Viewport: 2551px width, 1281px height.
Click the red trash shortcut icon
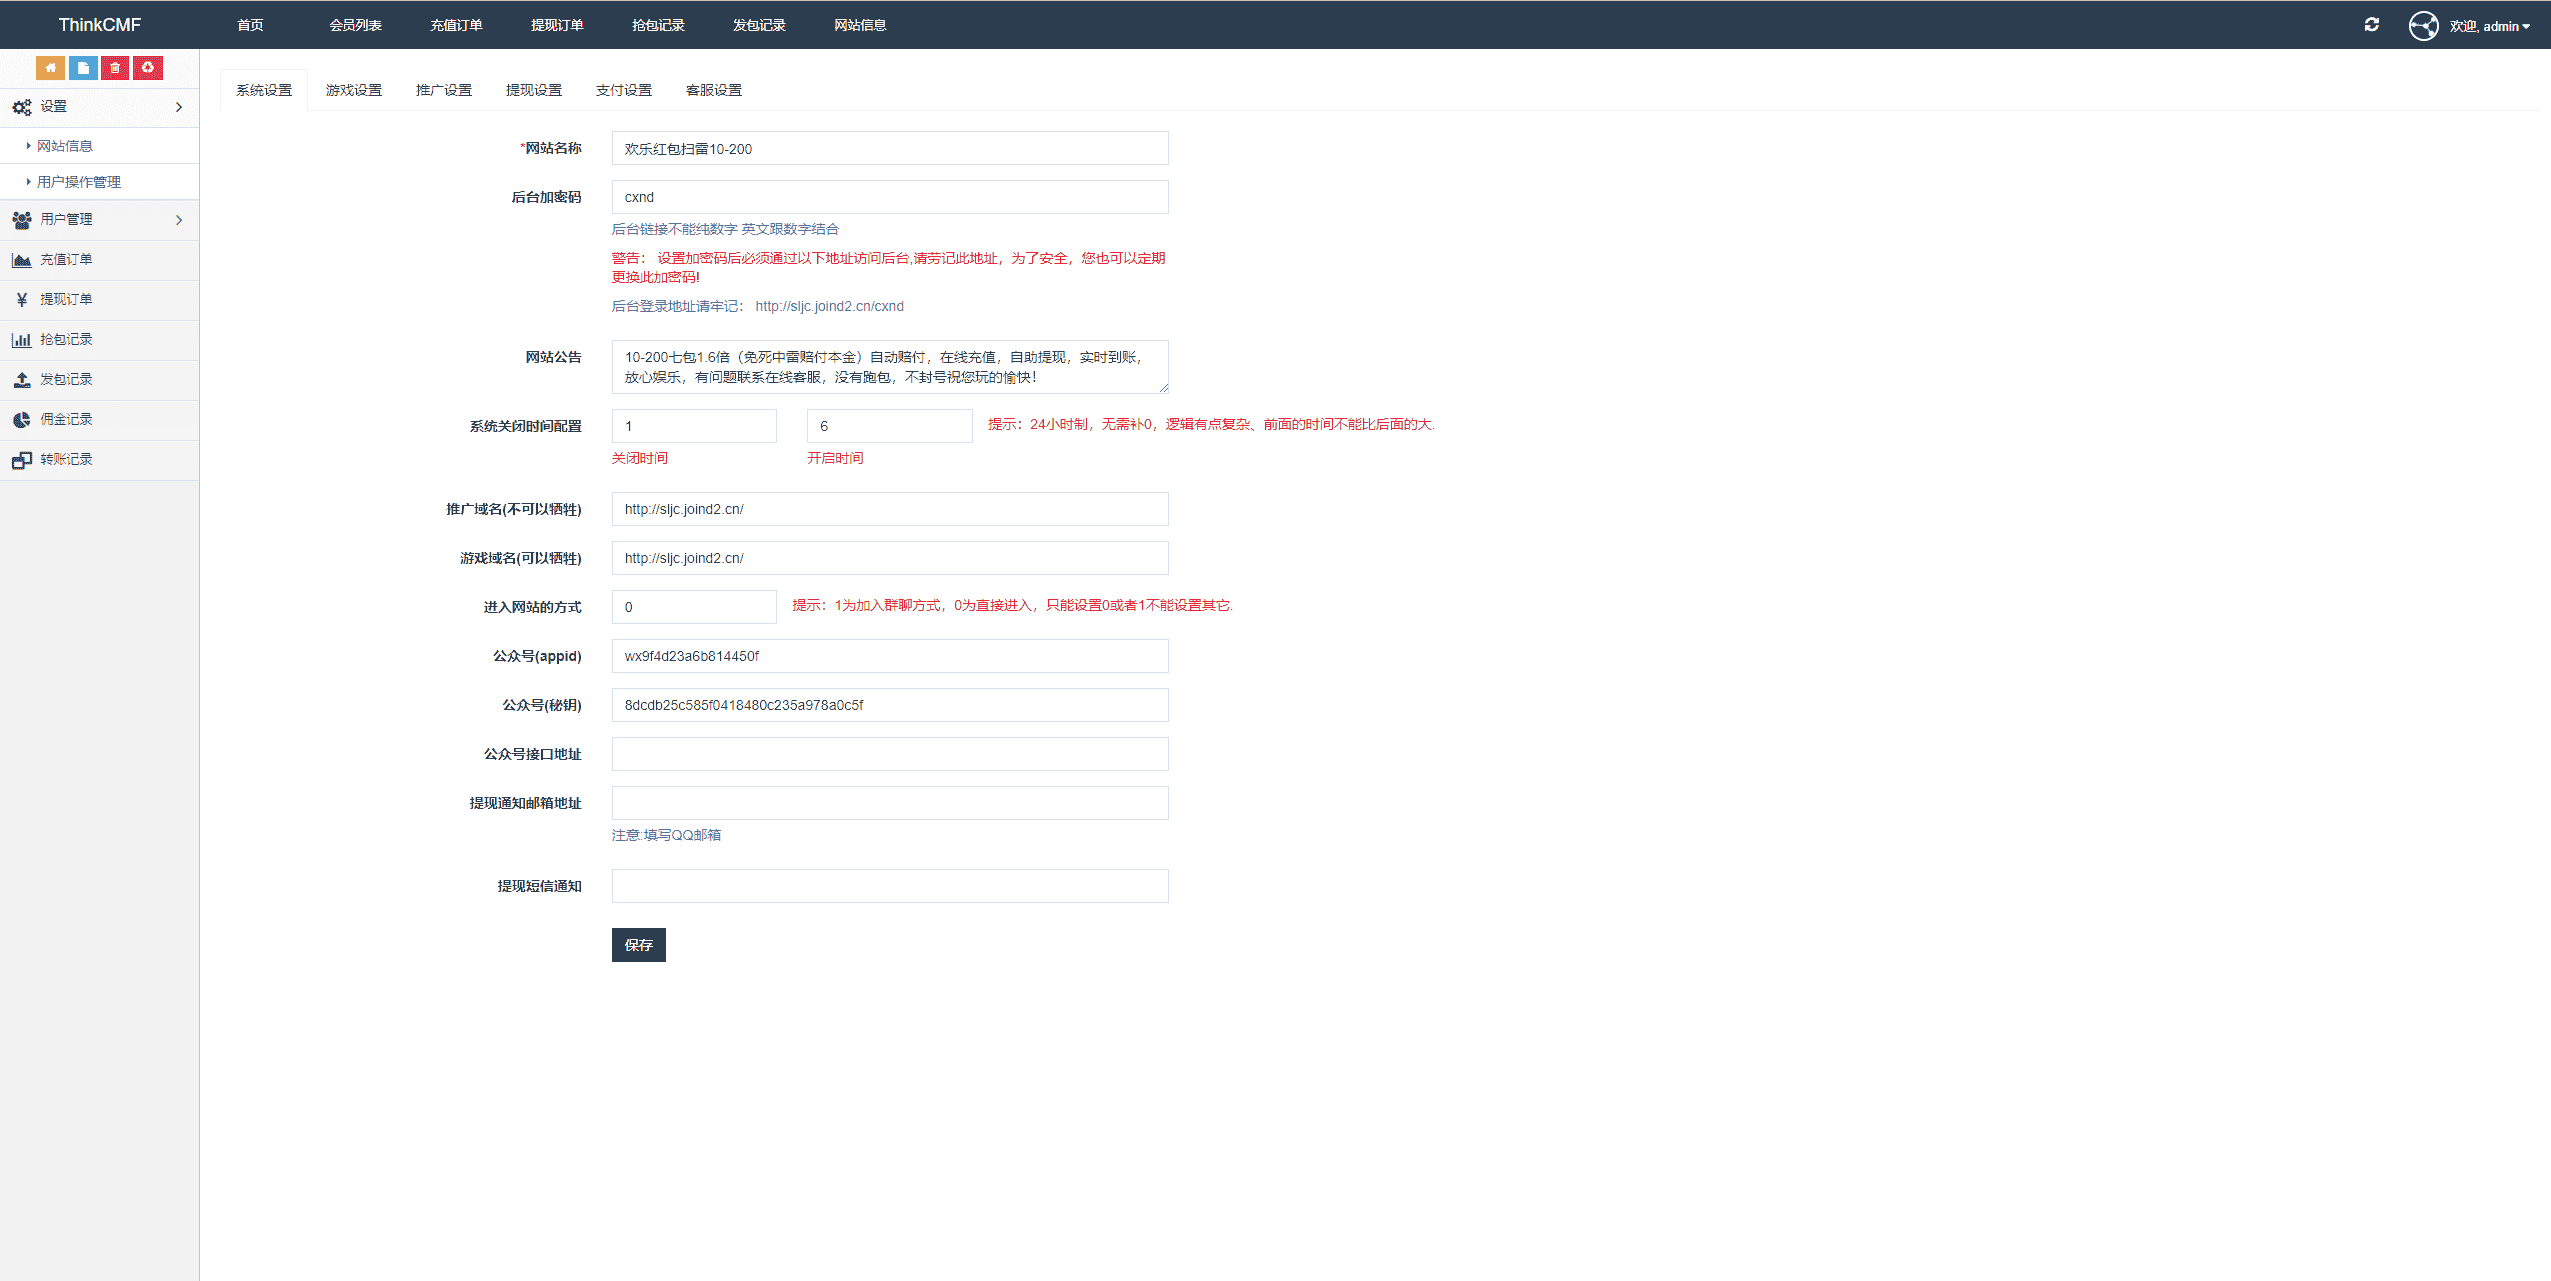click(x=115, y=68)
